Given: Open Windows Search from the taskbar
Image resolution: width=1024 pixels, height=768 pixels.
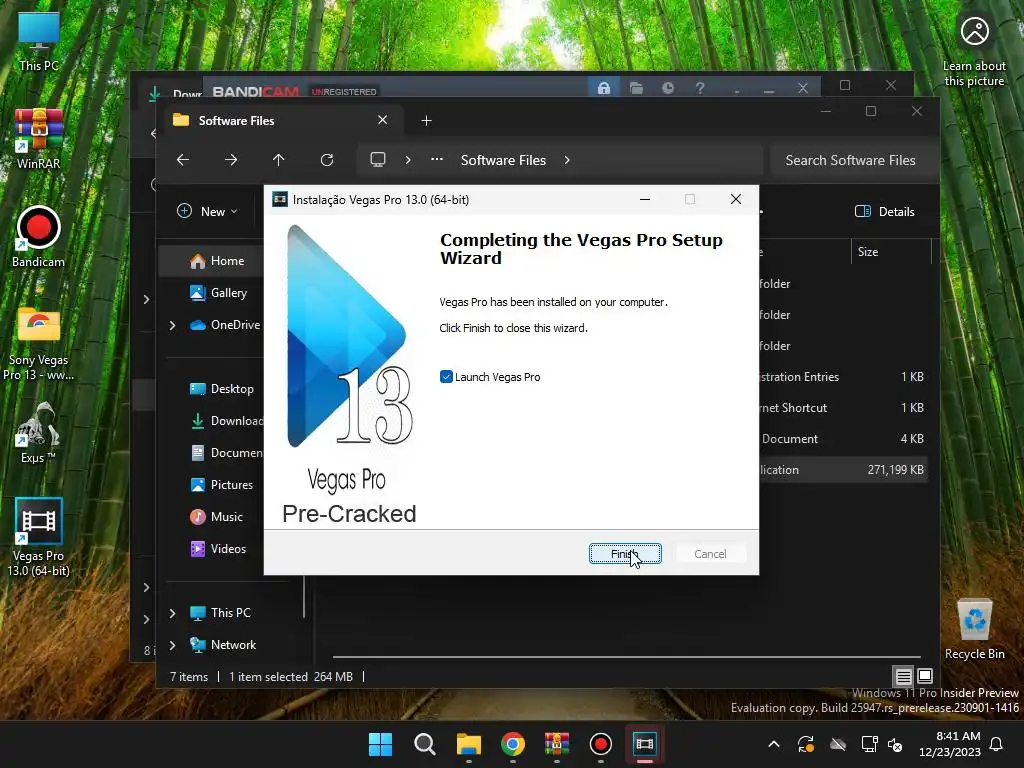Looking at the screenshot, I should click(x=424, y=744).
